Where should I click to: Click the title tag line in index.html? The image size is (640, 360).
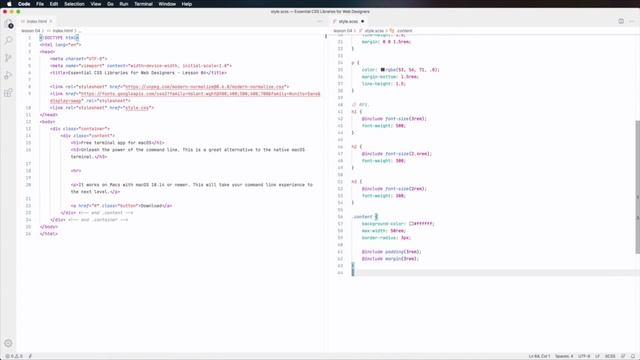tap(138, 73)
